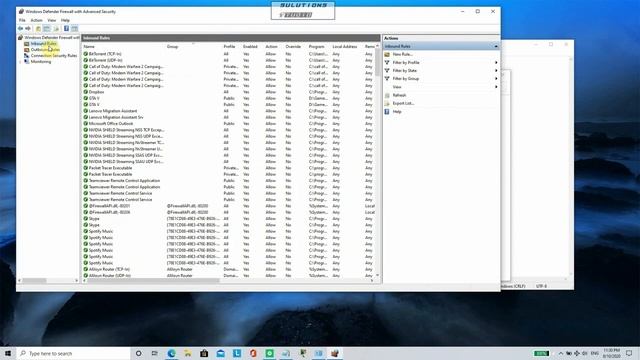The width and height of the screenshot is (640, 360).
Task: Click the Export List icon in Actions pane
Action: (x=387, y=103)
